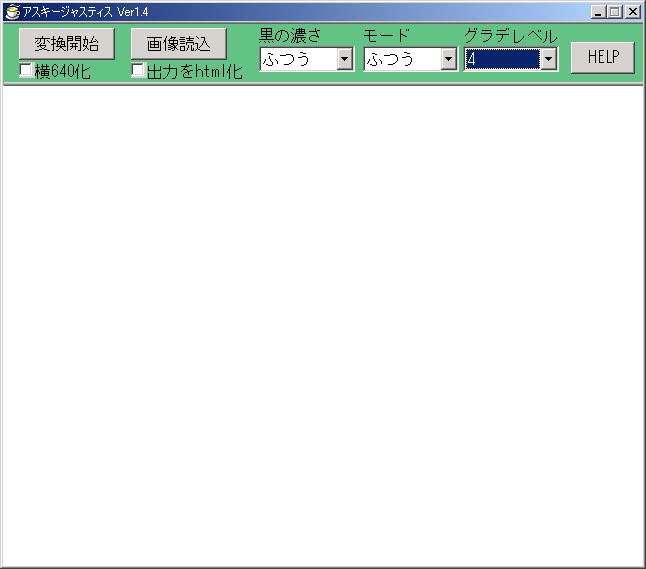Screen dimensions: 646x569
Task: Click the グラデレベル field with value 4
Action: click(x=502, y=60)
